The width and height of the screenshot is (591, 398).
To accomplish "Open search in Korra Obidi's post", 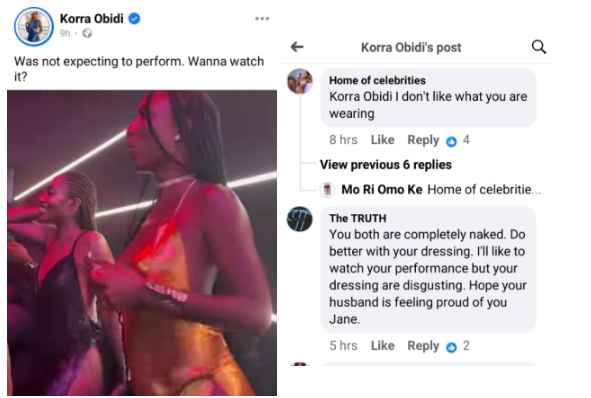I will click(x=539, y=47).
